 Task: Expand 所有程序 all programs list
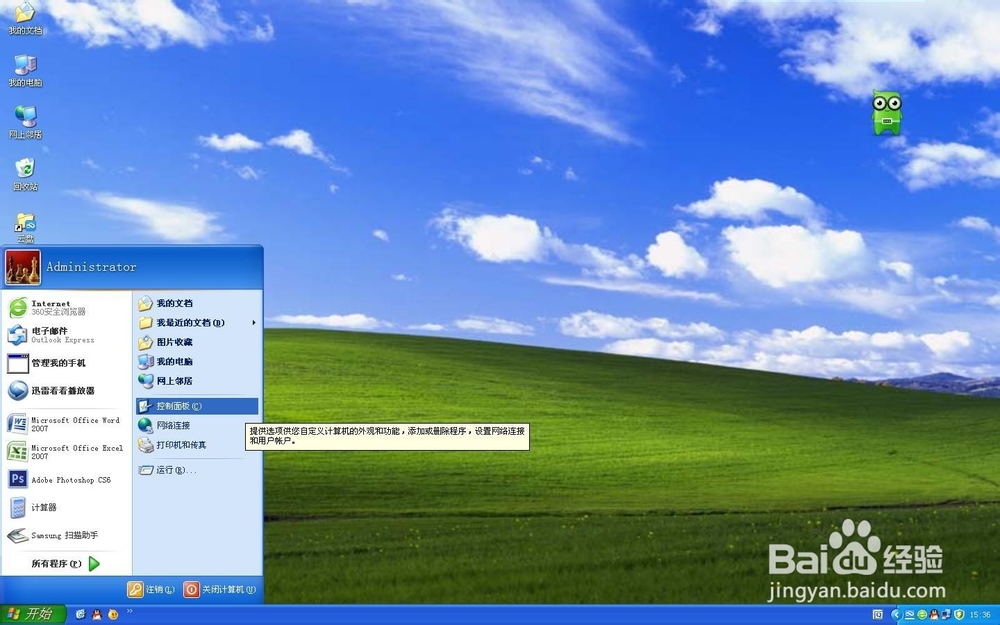point(66,564)
